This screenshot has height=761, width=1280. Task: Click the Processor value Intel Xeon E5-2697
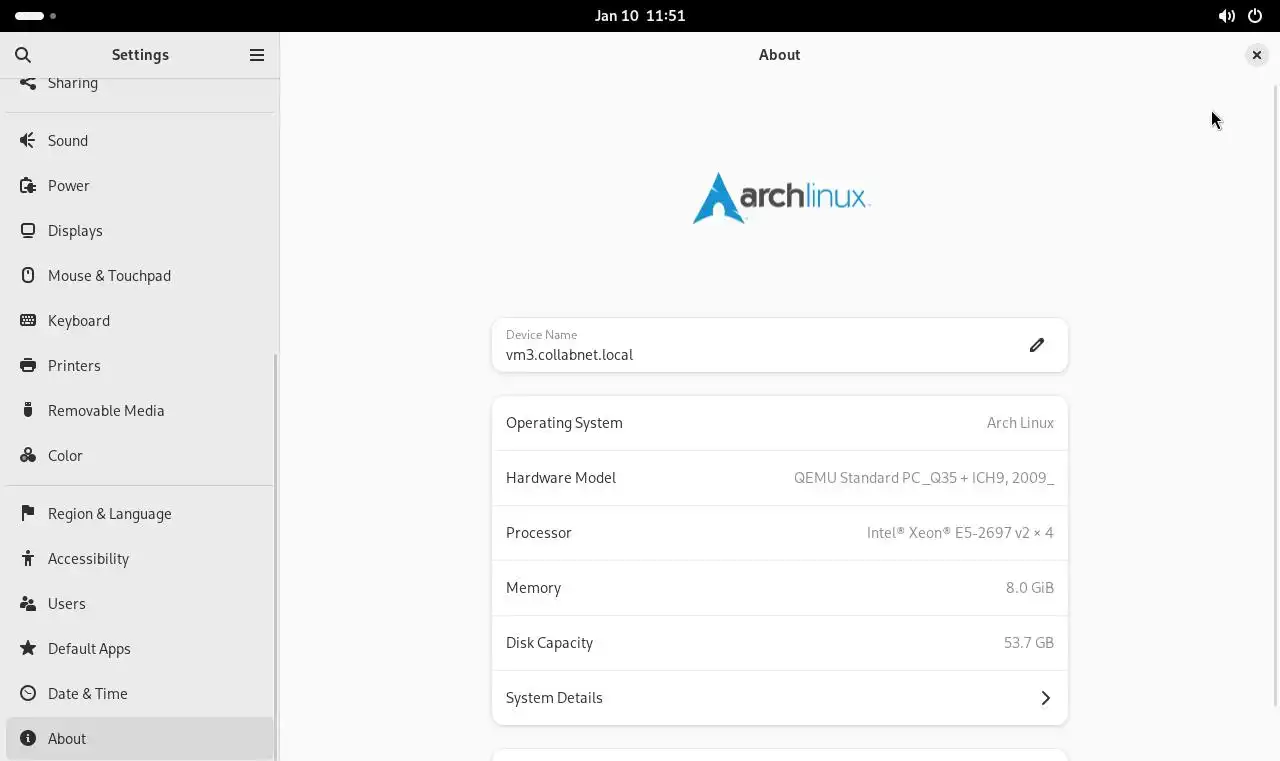(x=960, y=533)
